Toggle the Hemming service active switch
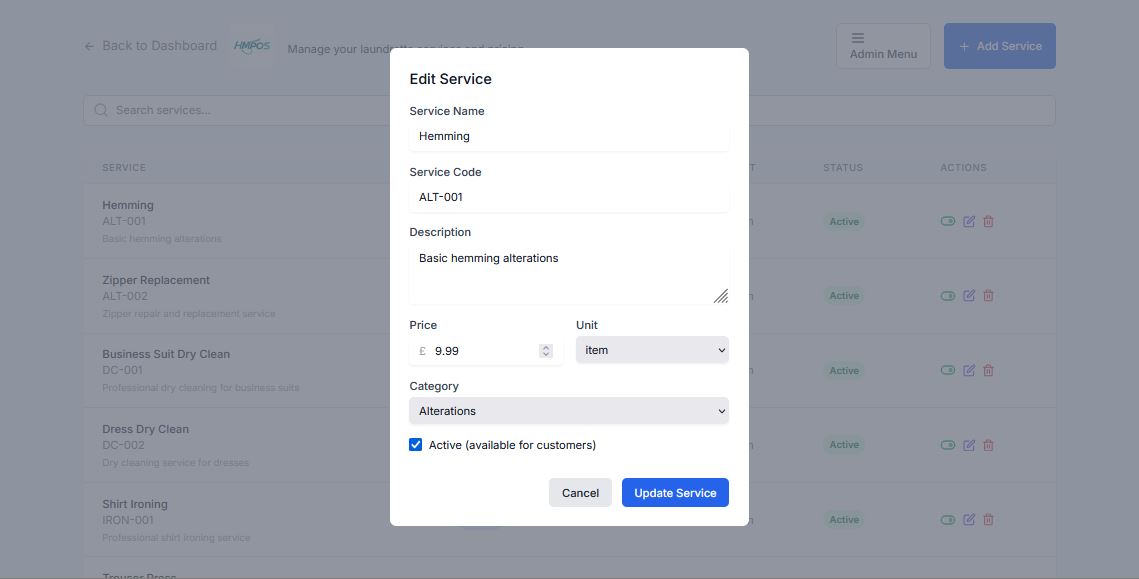This screenshot has height=579, width=1139. coord(947,221)
